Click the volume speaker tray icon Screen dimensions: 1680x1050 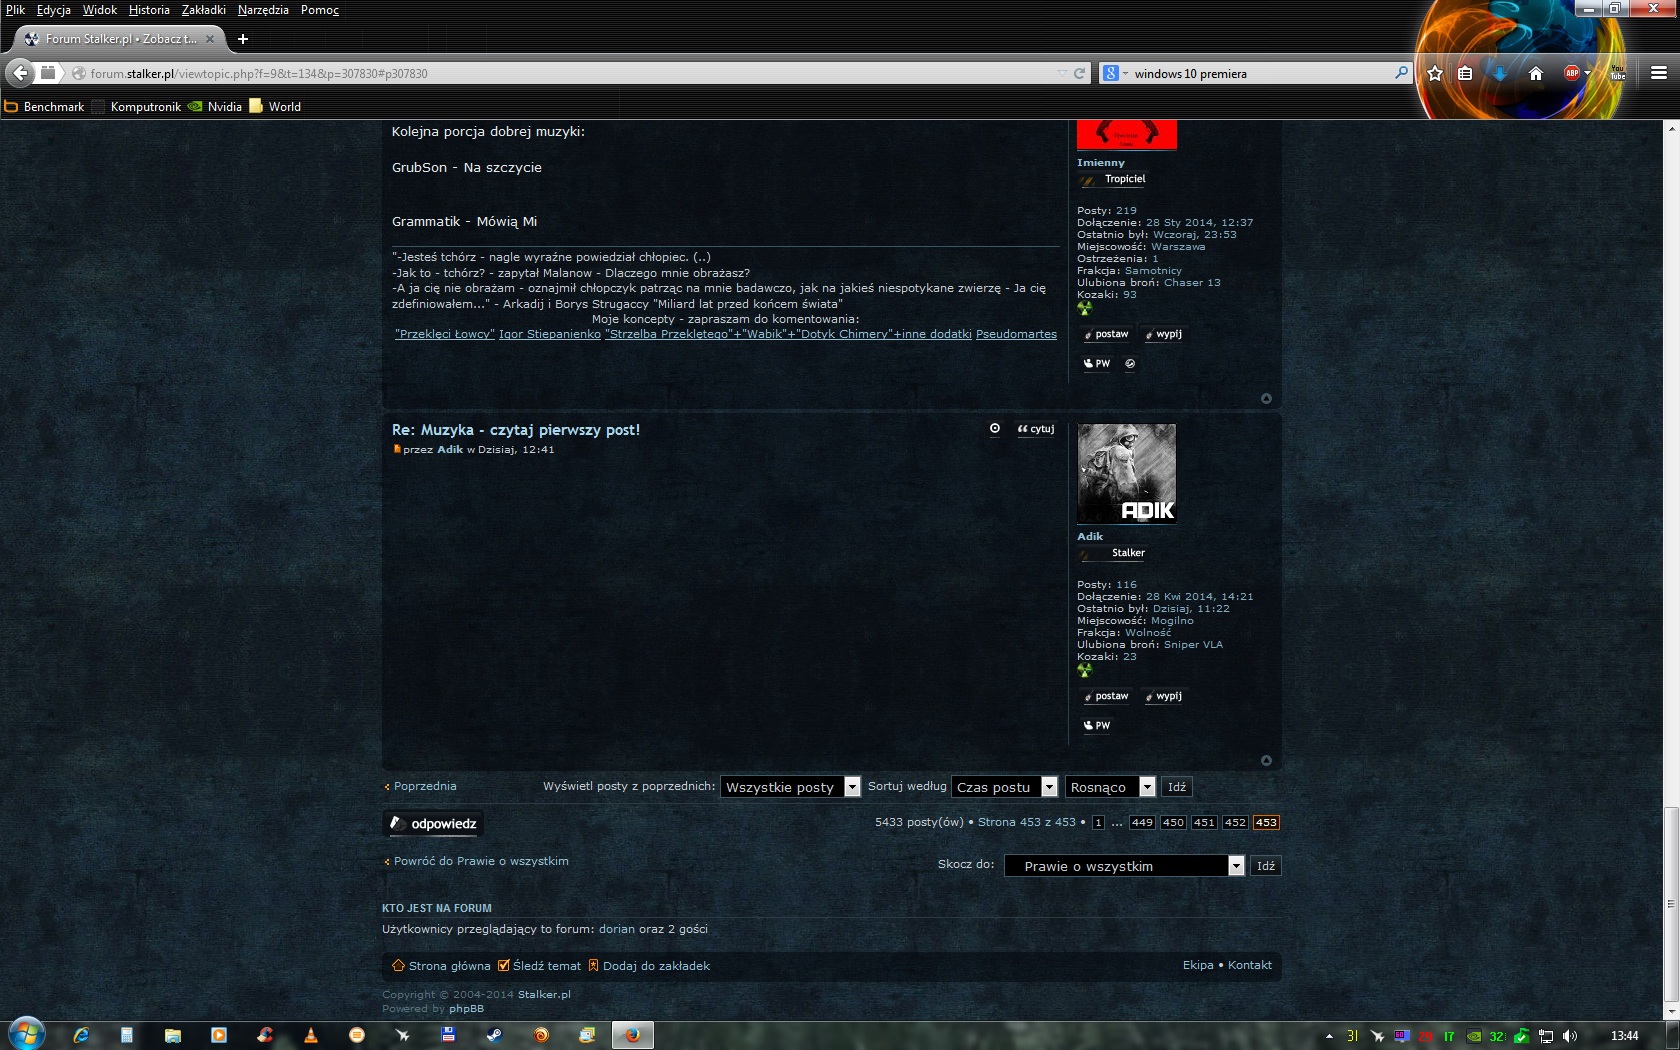pyautogui.click(x=1569, y=1036)
